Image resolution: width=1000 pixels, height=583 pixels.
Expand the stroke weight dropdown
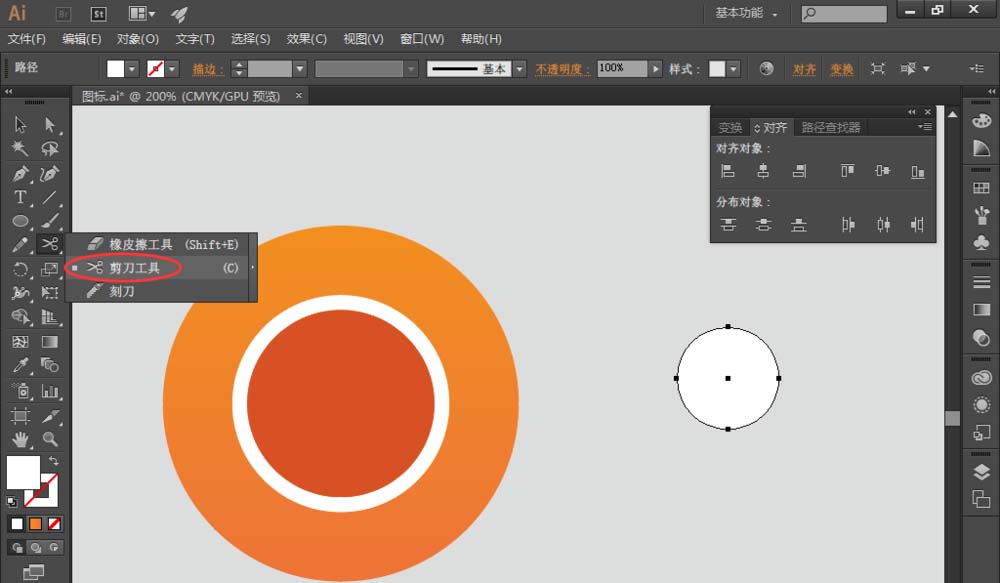point(300,69)
